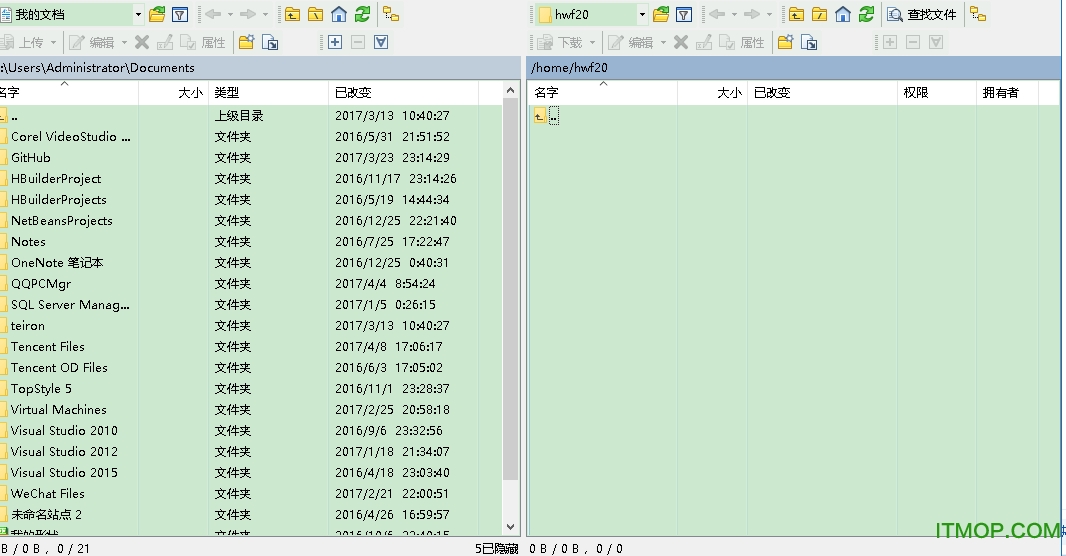Viewport: 1066px width, 556px height.
Task: Click the local select all icon
Action: [381, 42]
